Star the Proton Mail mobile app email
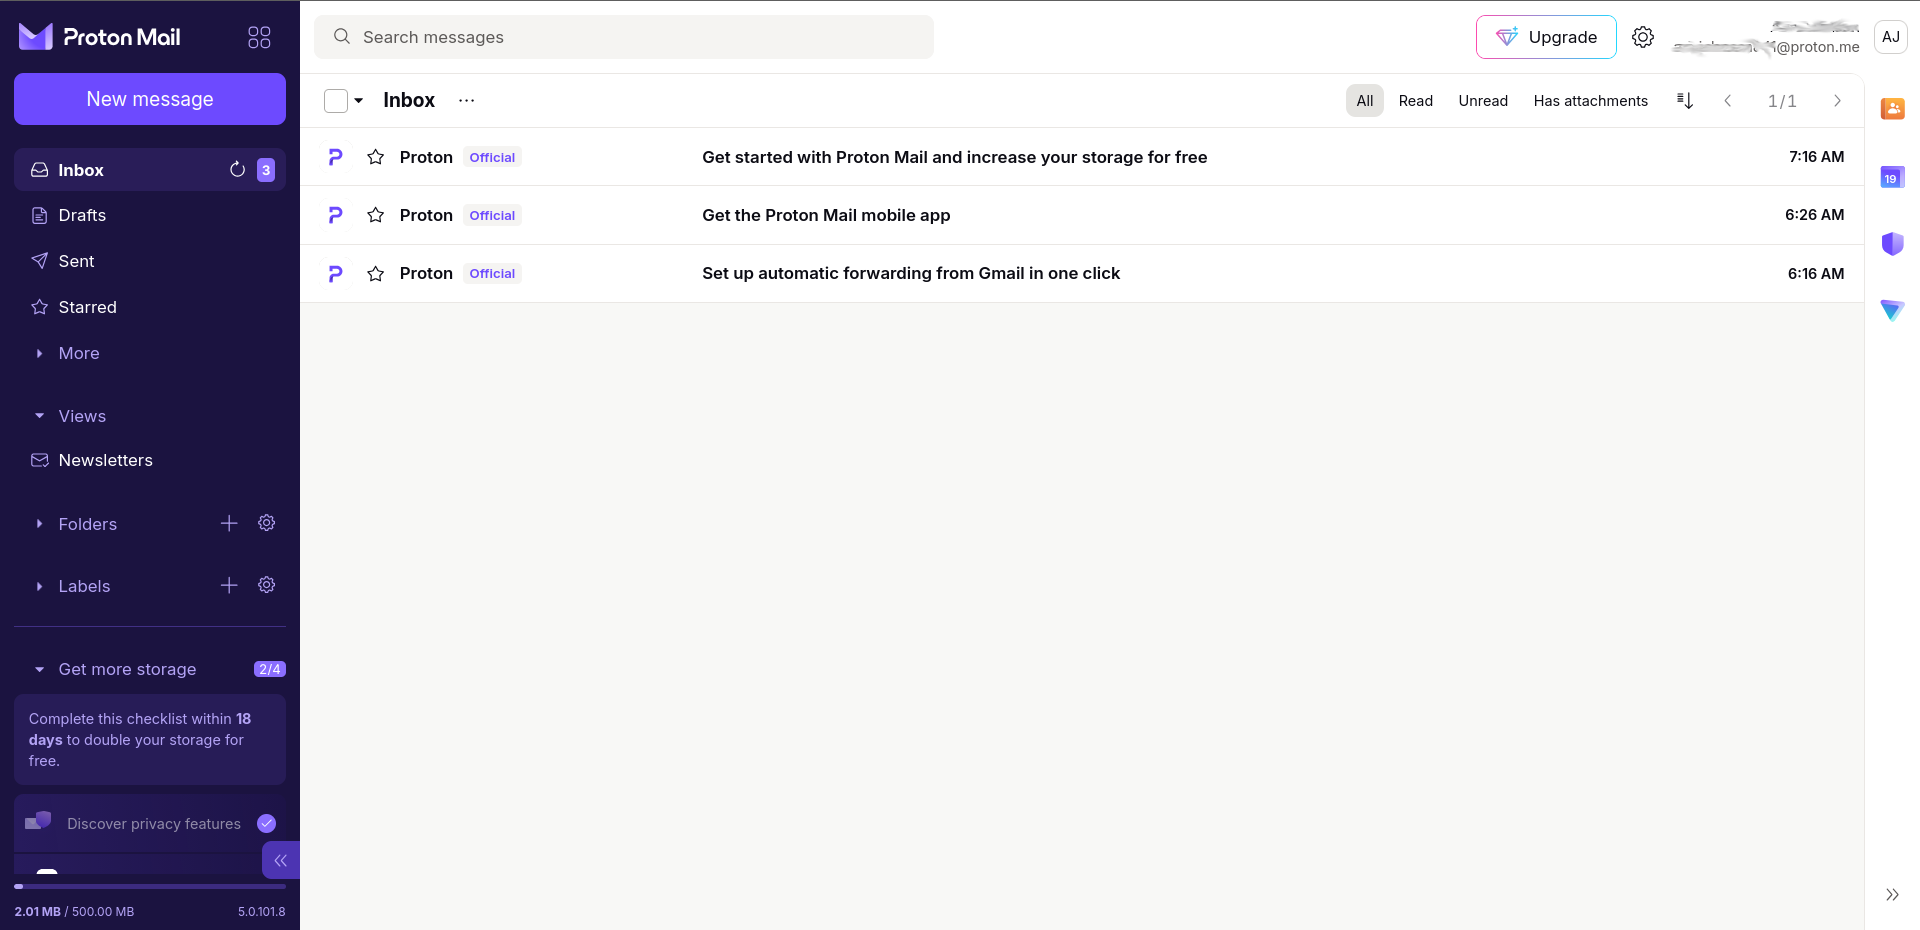 tap(376, 215)
